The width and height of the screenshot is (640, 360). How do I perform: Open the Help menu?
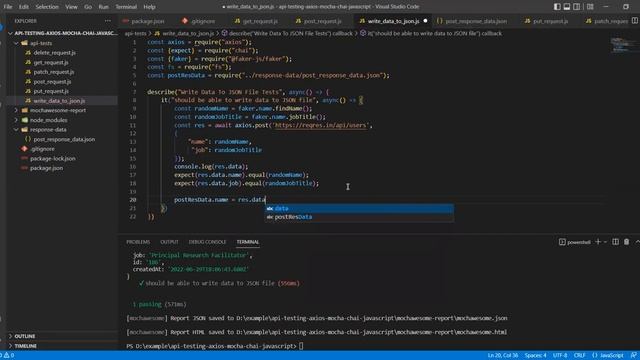click(x=149, y=7)
